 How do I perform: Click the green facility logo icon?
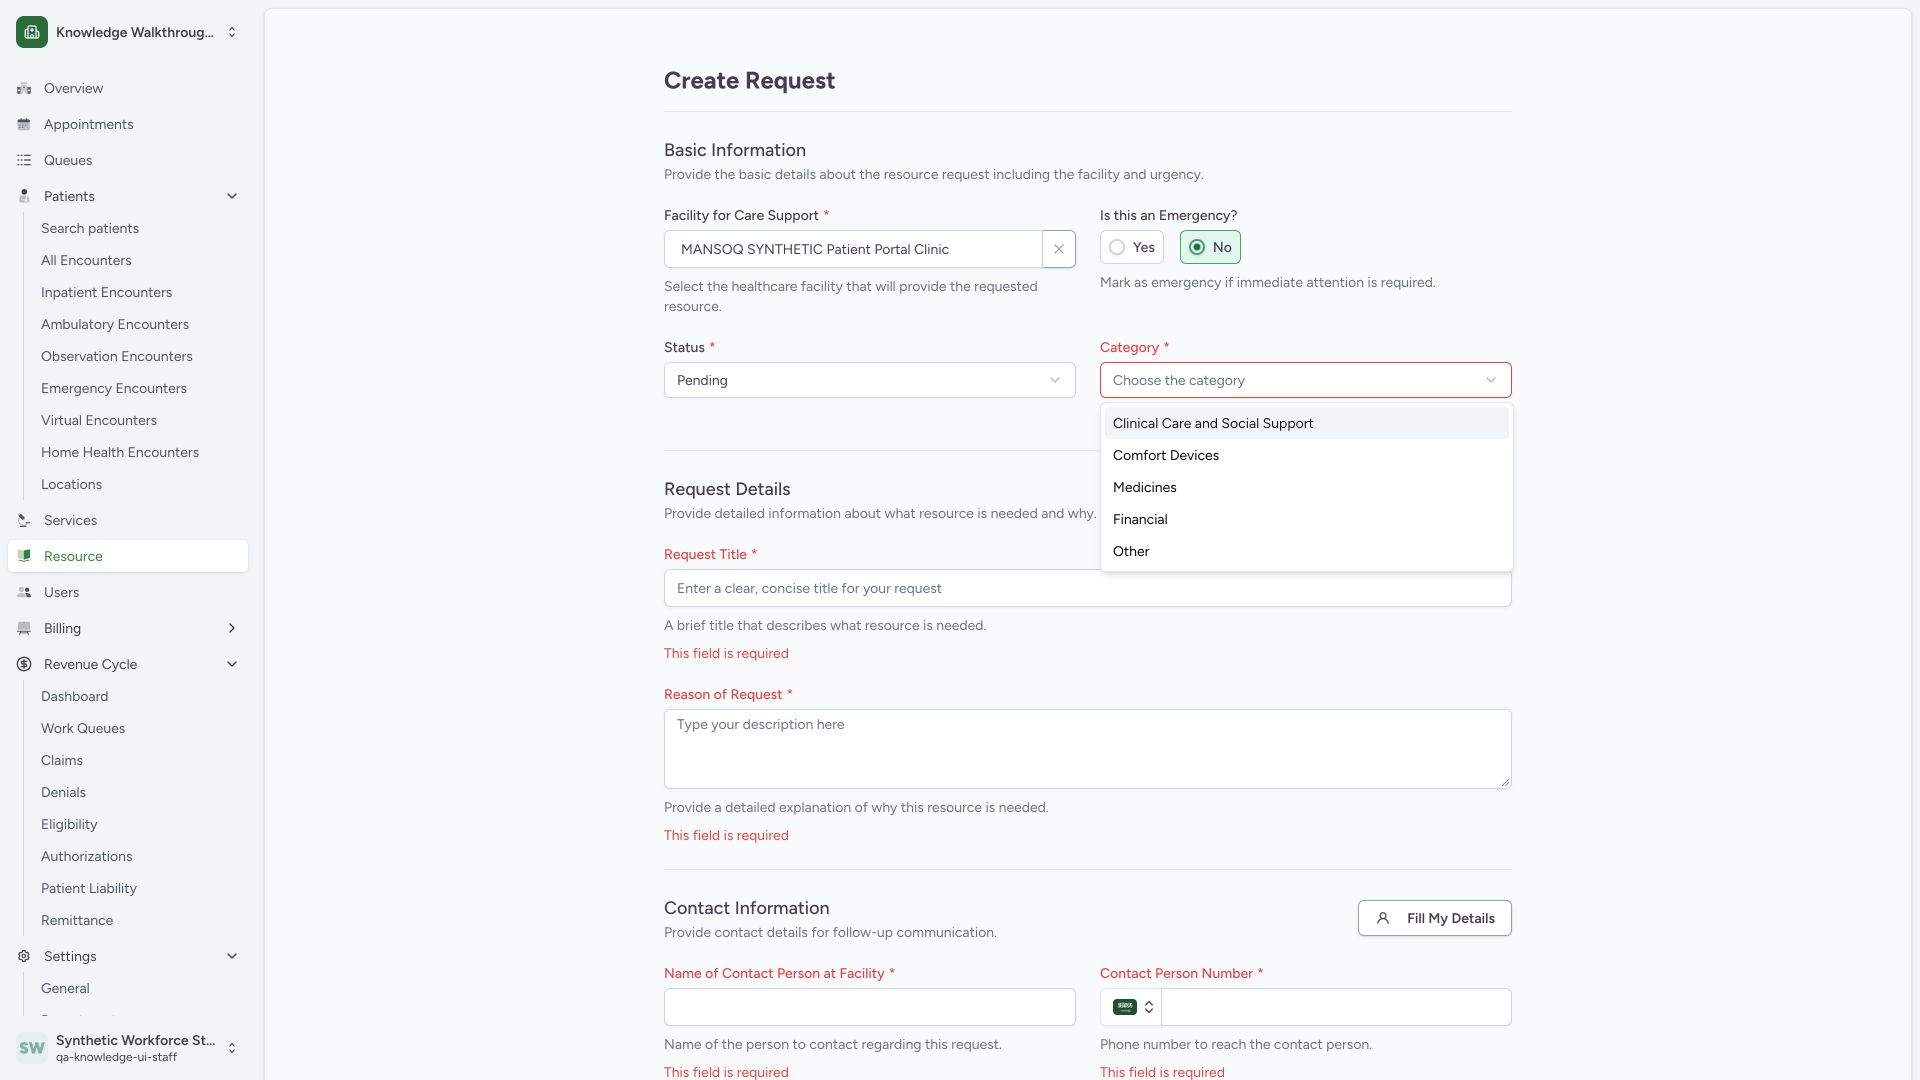tap(32, 32)
